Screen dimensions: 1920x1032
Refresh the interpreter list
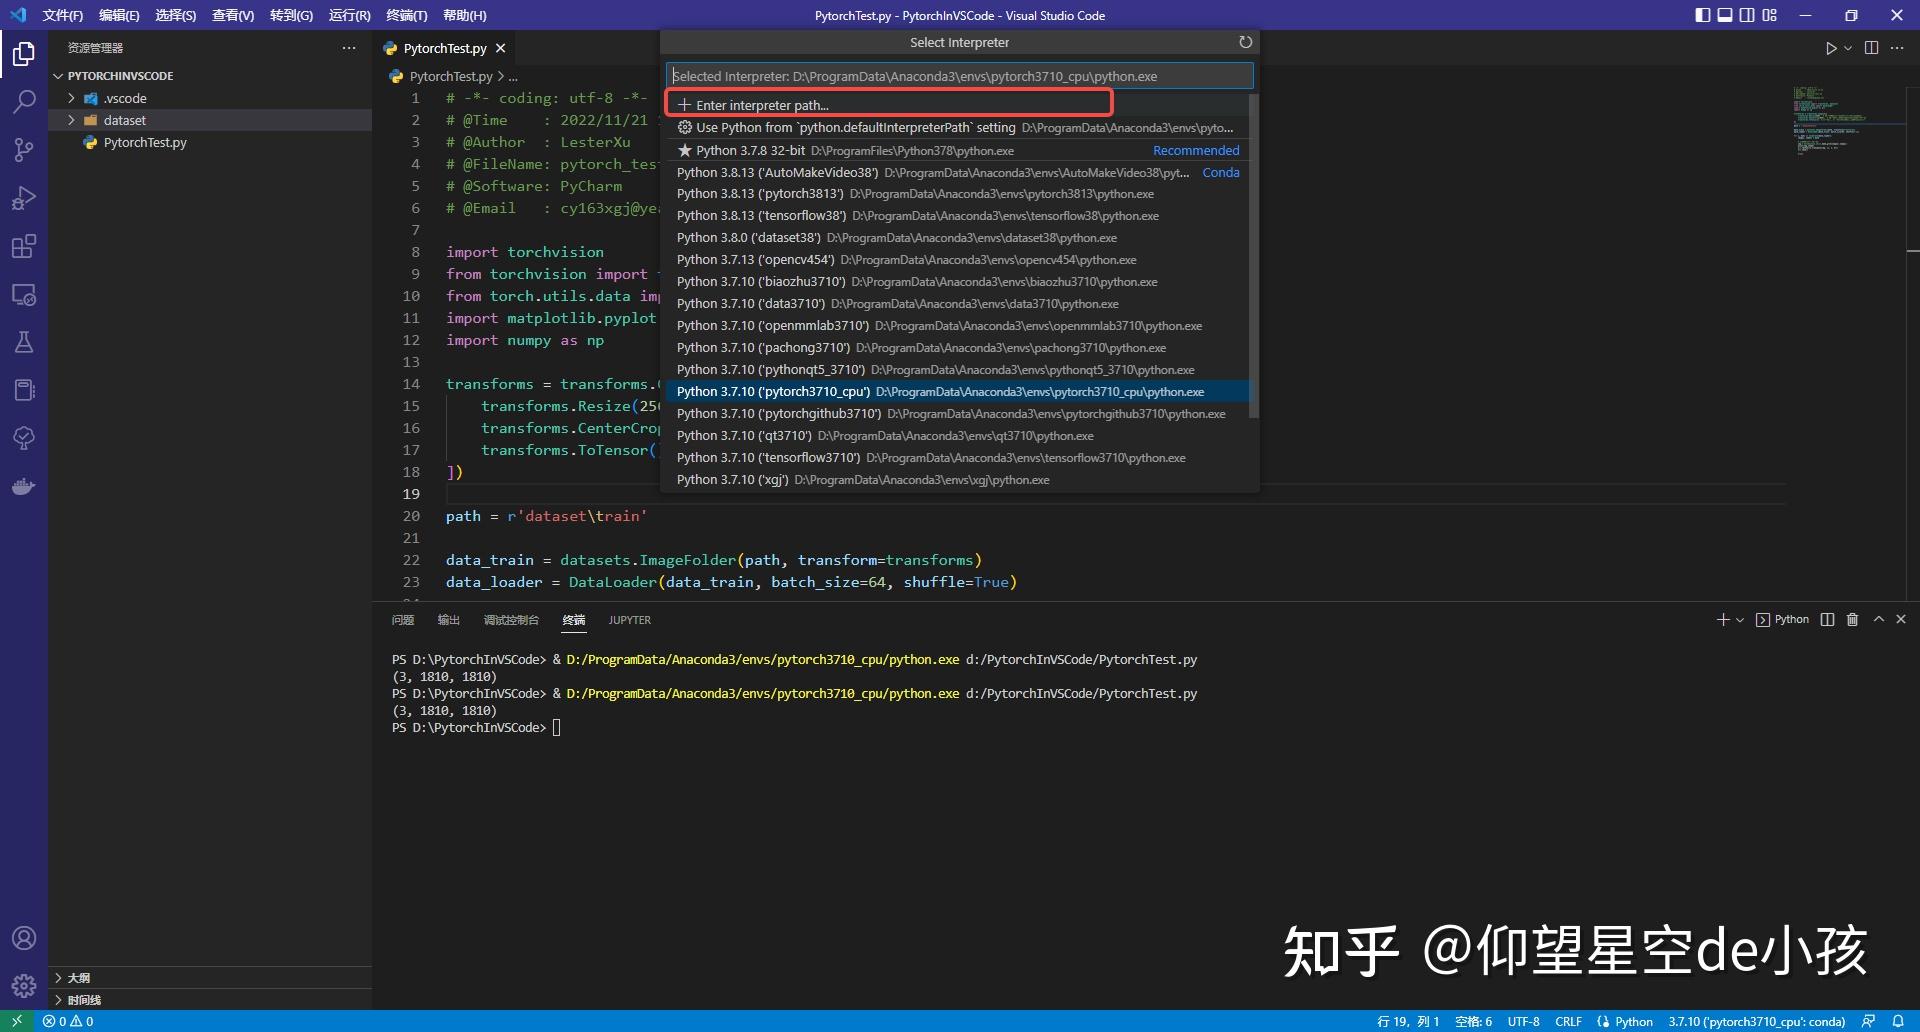[x=1245, y=42]
